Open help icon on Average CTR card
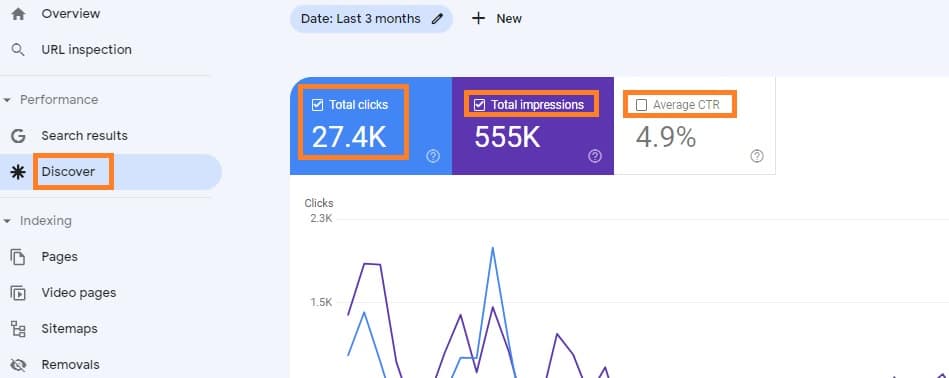 point(757,156)
